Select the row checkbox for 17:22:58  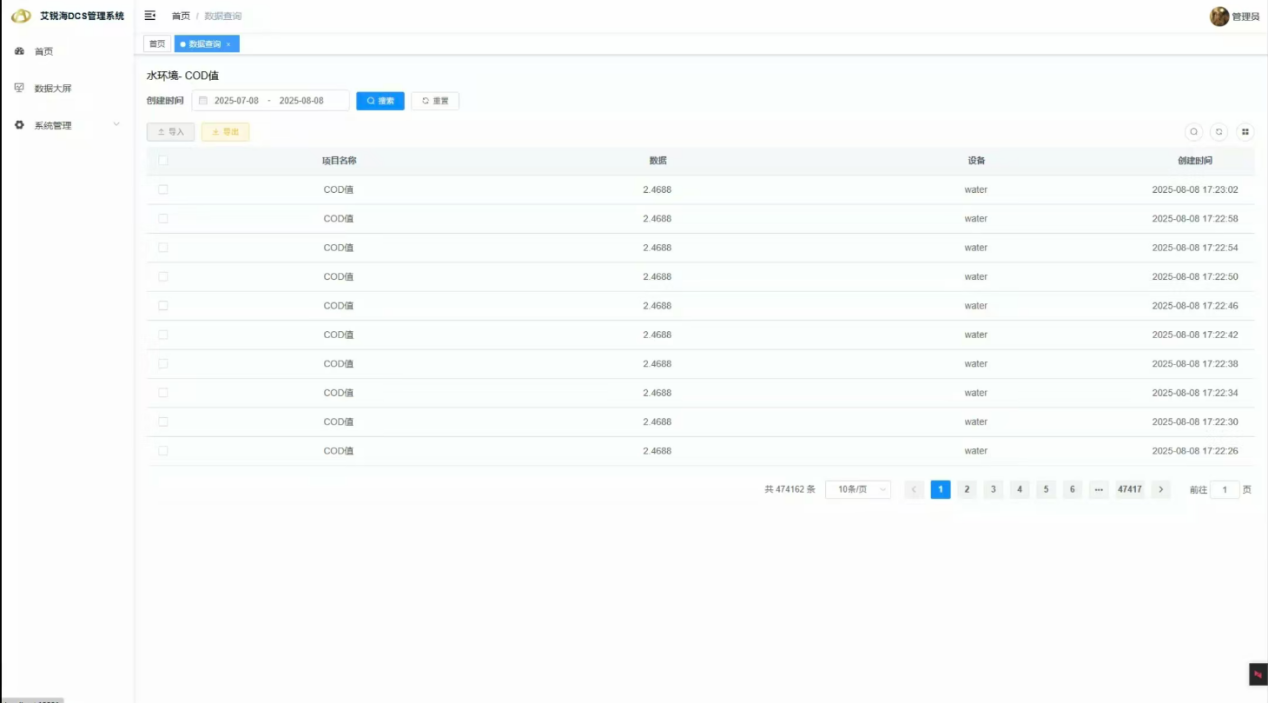(163, 218)
